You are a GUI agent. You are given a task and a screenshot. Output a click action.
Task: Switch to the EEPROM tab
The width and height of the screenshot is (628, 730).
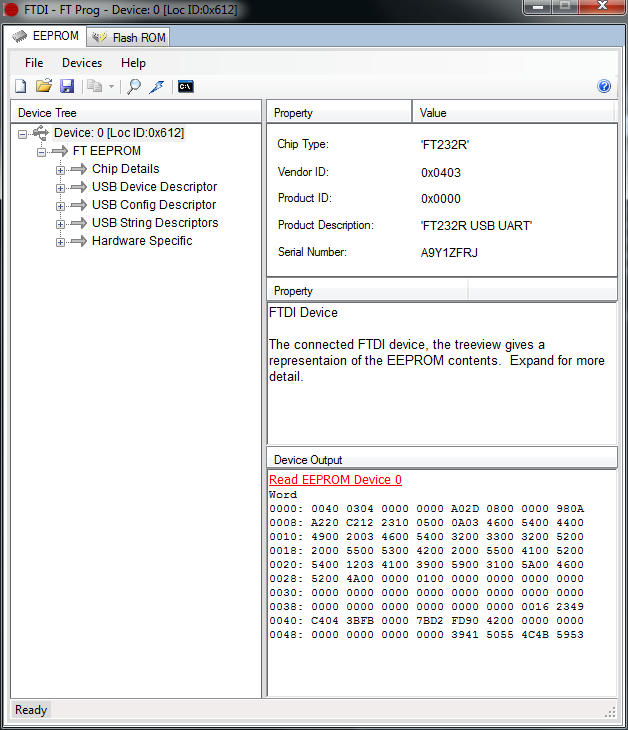[45, 36]
